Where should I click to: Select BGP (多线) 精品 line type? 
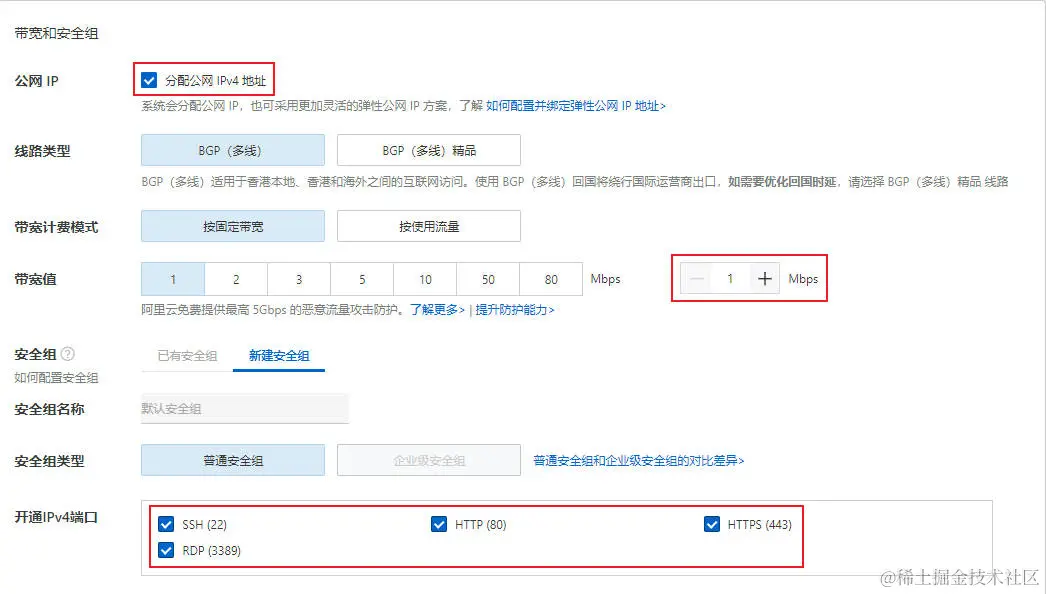429,149
